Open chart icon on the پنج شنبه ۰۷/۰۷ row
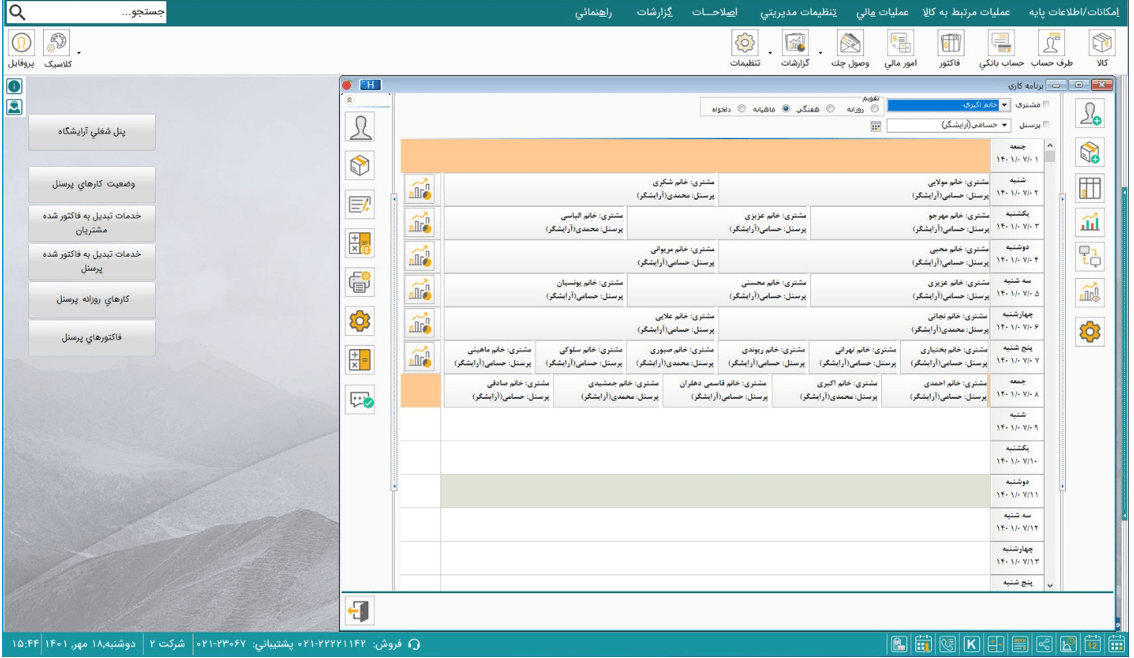 point(420,357)
